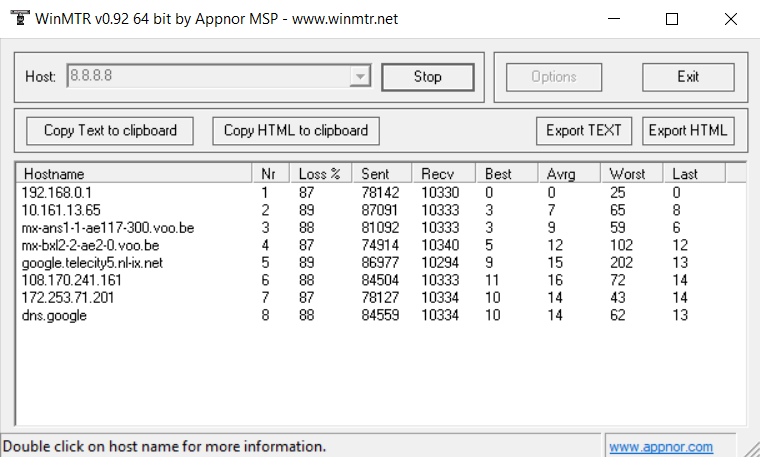Click the 'Double click on host name' status text

tap(164, 446)
